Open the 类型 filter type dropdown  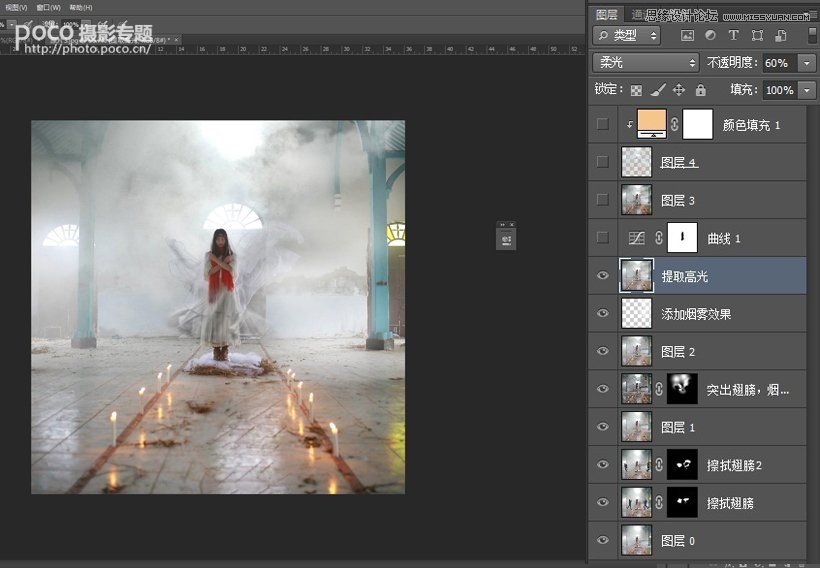click(627, 36)
